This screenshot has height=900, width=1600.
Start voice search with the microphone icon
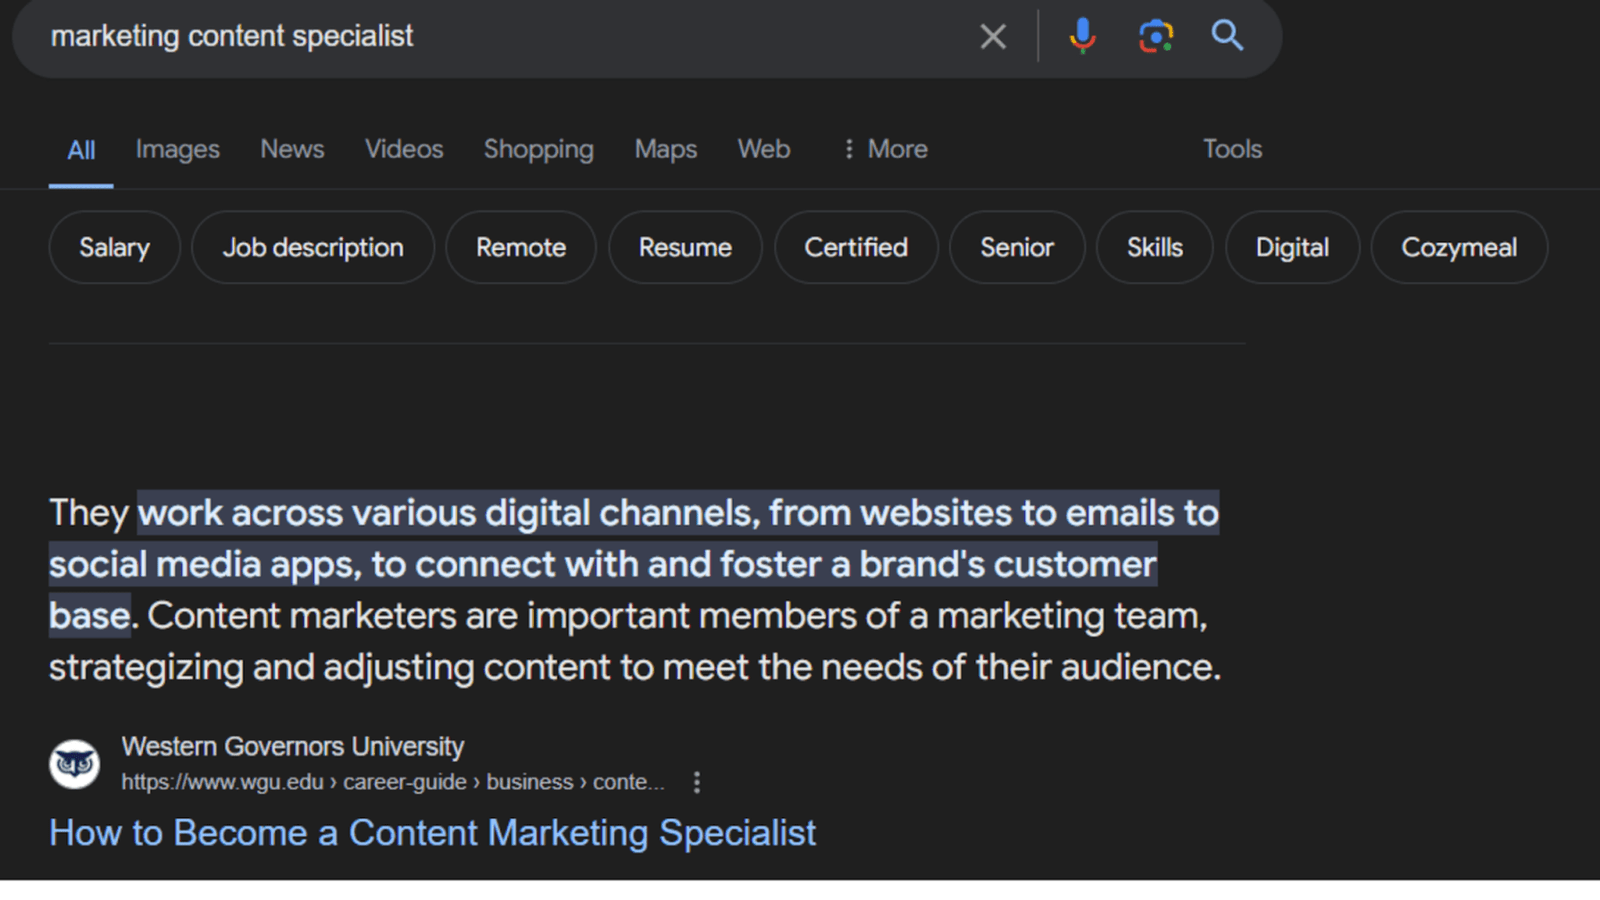pos(1082,37)
